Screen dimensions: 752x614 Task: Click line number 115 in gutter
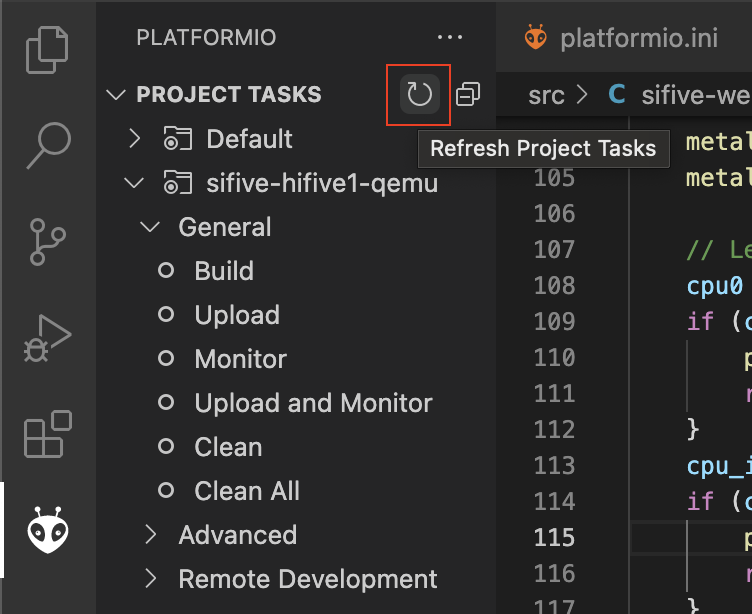[x=554, y=537]
